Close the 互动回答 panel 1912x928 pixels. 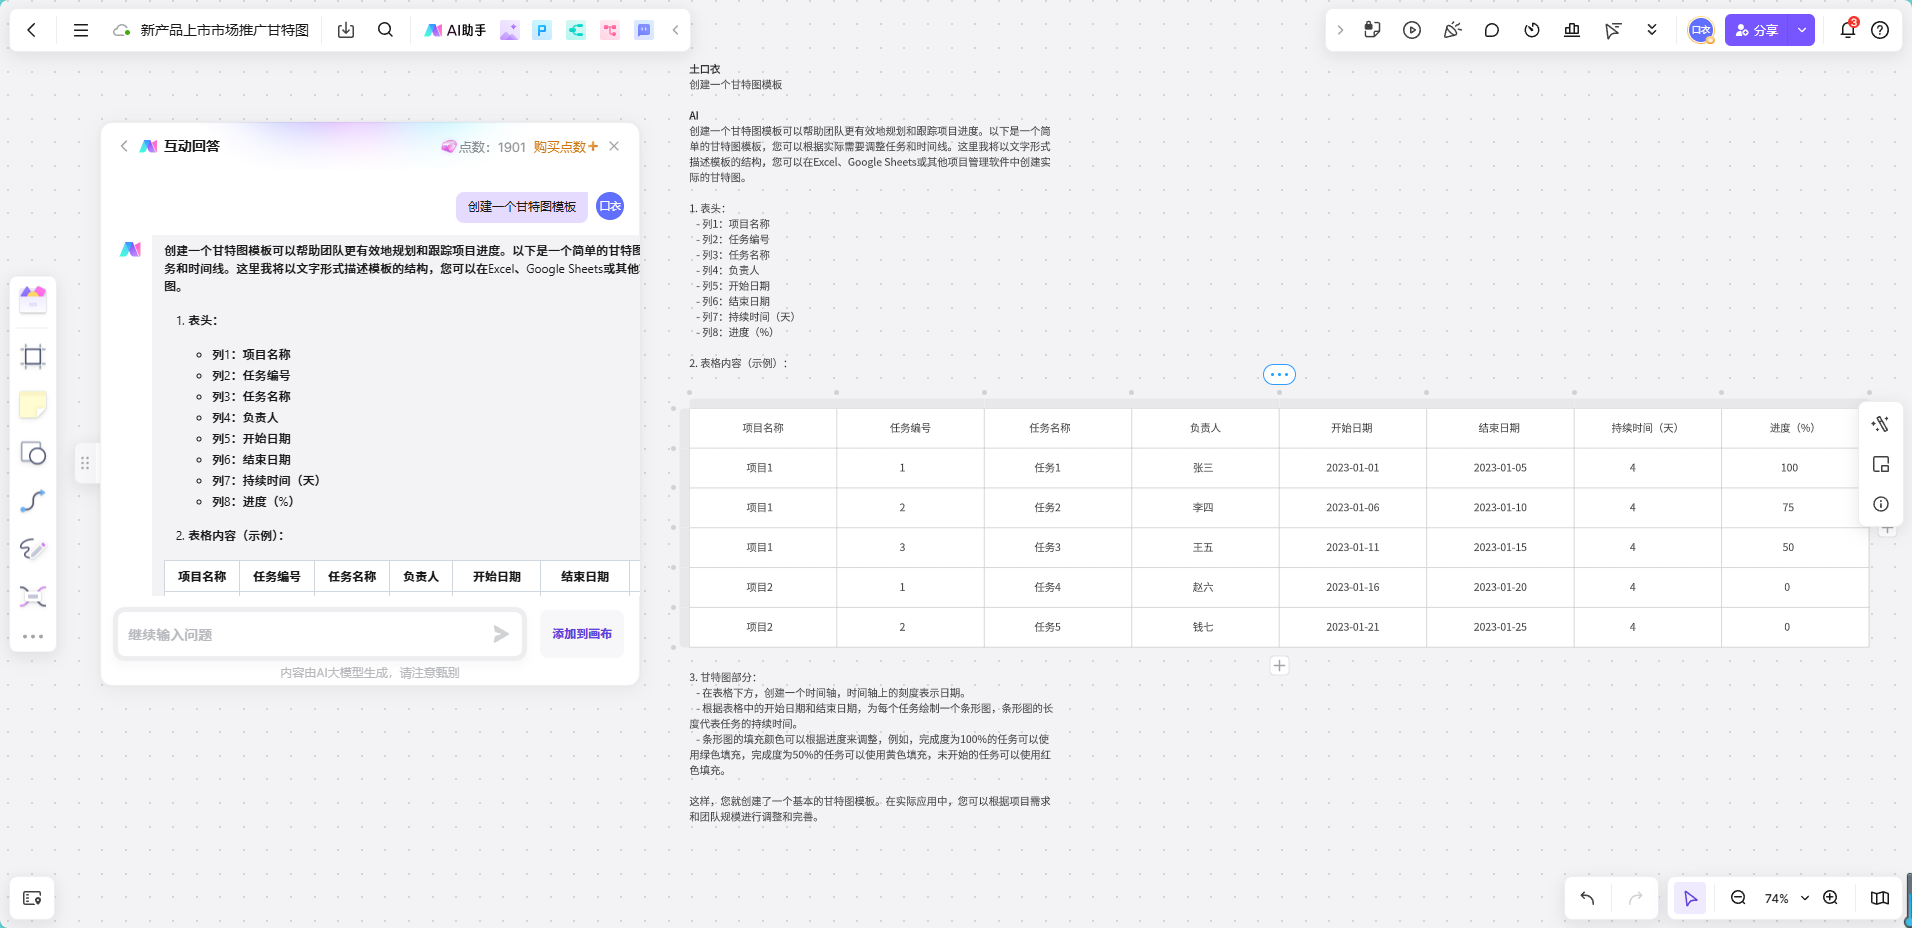pos(614,146)
